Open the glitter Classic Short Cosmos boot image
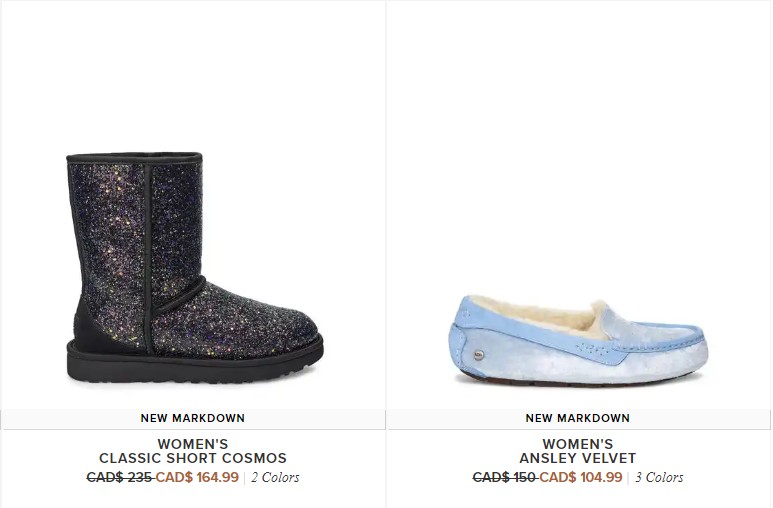 tap(194, 268)
